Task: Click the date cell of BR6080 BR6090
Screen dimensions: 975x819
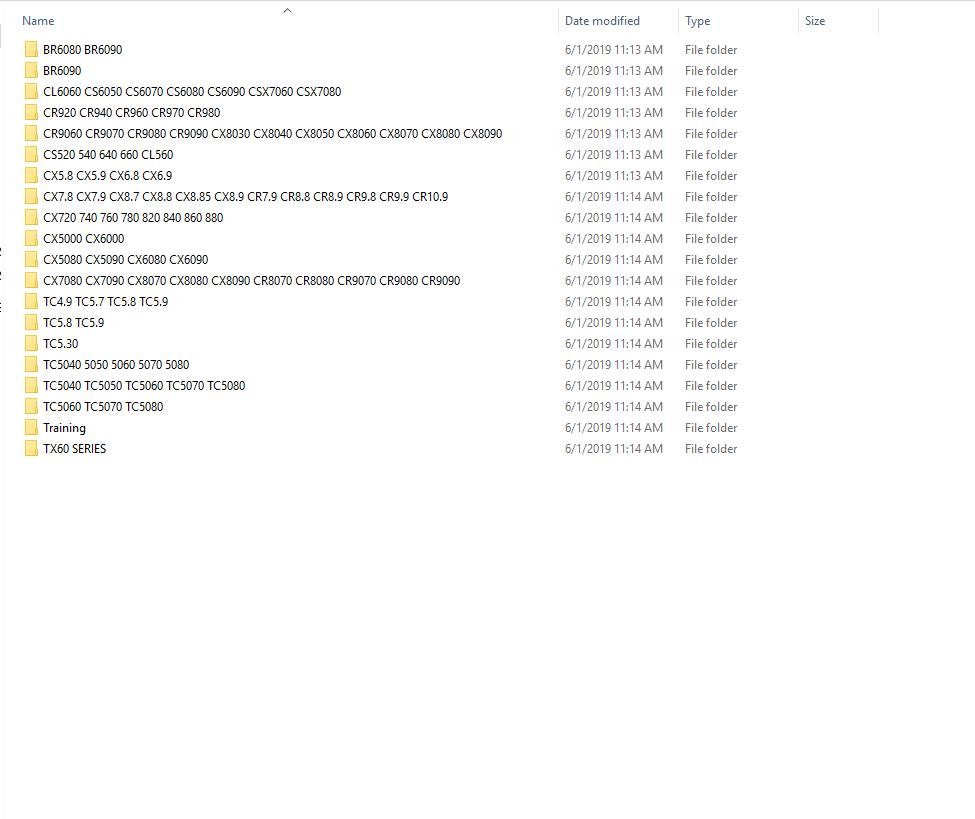Action: tap(614, 50)
